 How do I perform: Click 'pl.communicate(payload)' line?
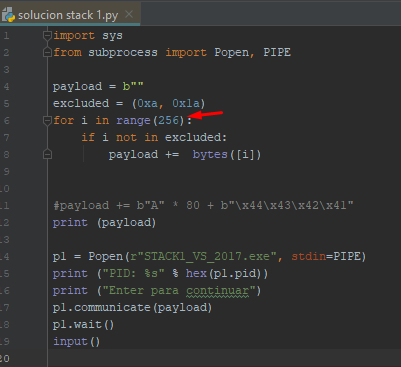[x=132, y=308]
